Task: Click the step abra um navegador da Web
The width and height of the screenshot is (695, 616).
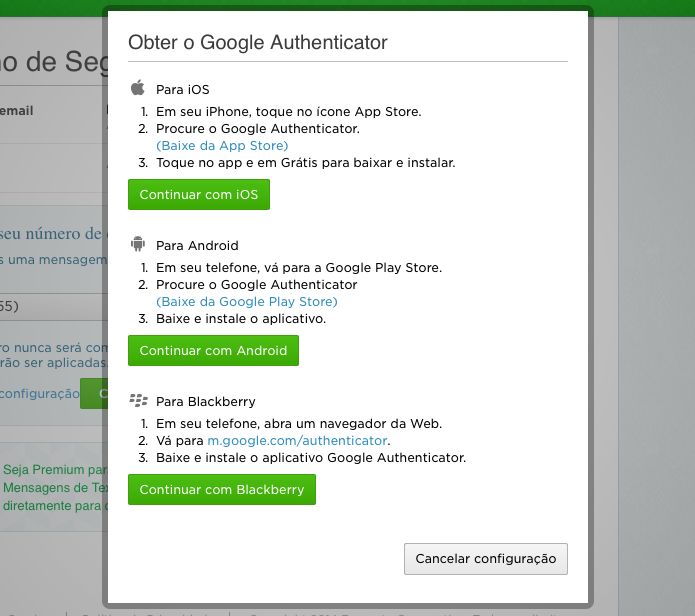Action: click(x=299, y=424)
